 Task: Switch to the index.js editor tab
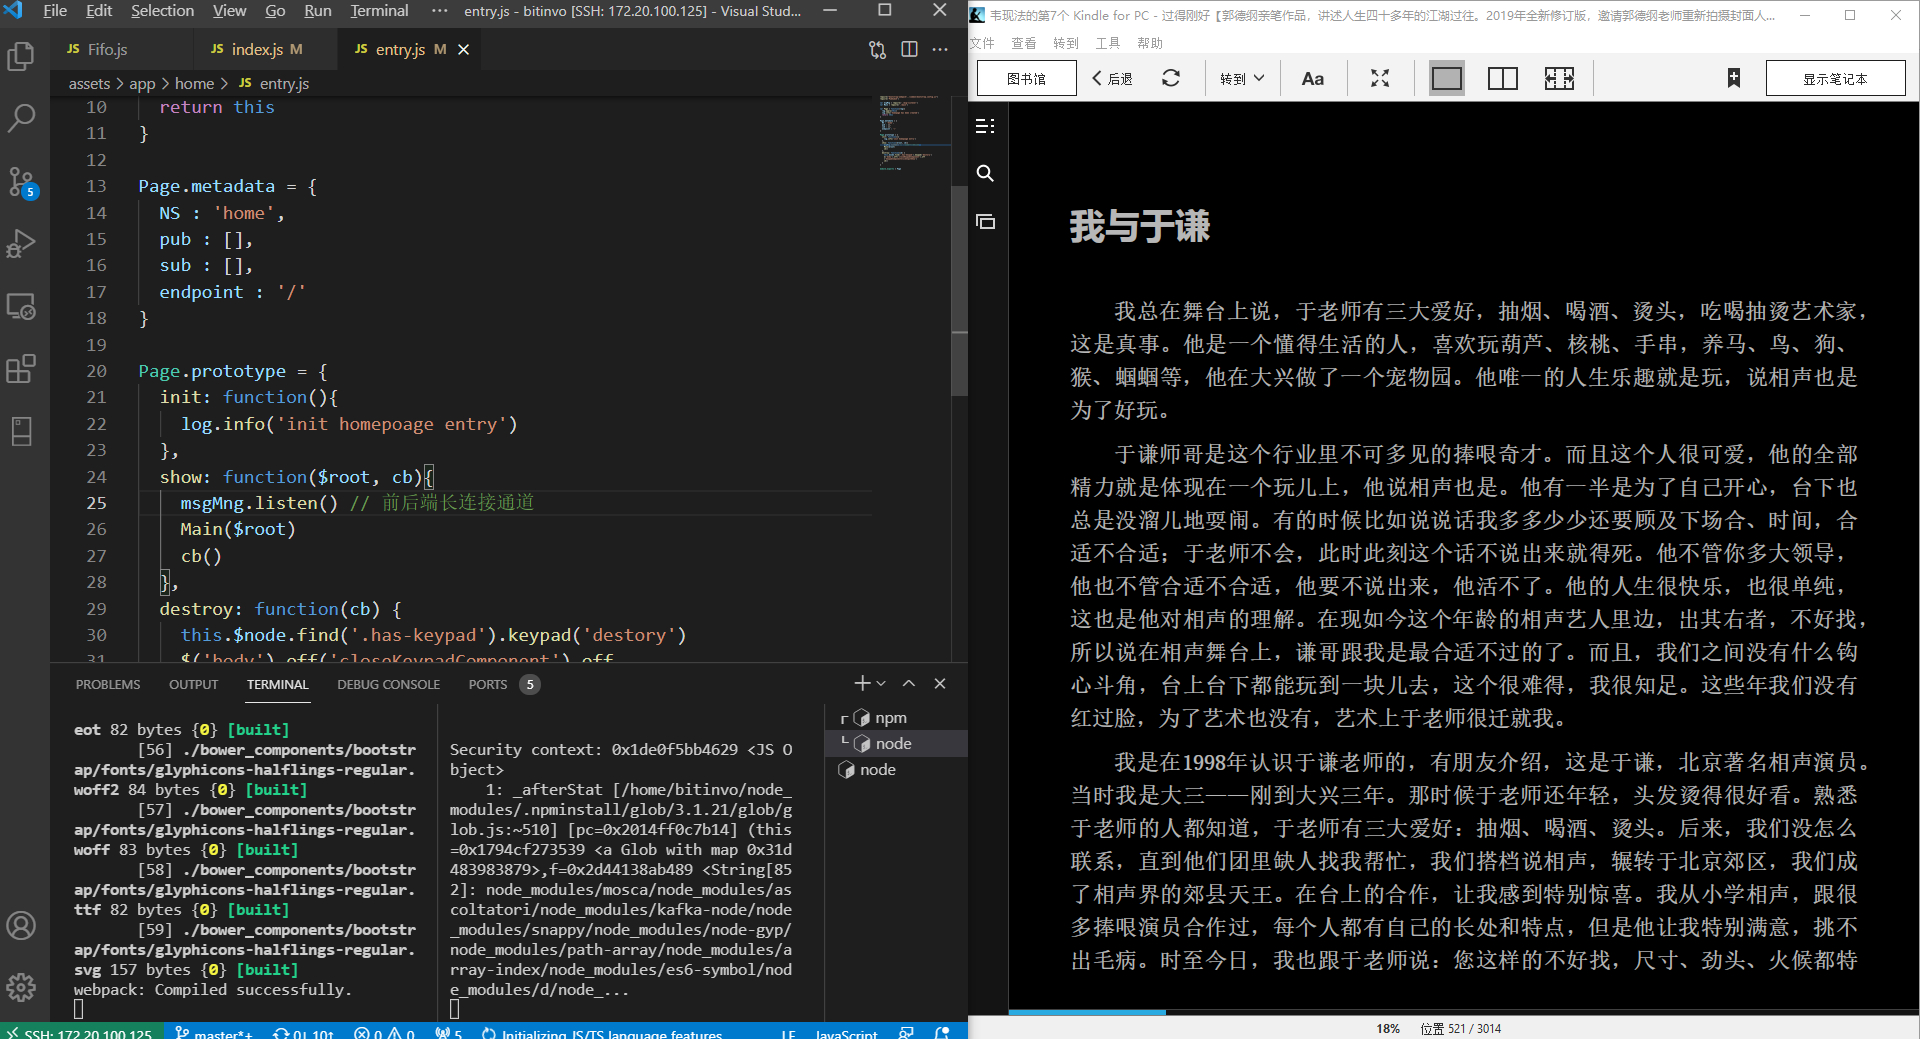pyautogui.click(x=257, y=49)
